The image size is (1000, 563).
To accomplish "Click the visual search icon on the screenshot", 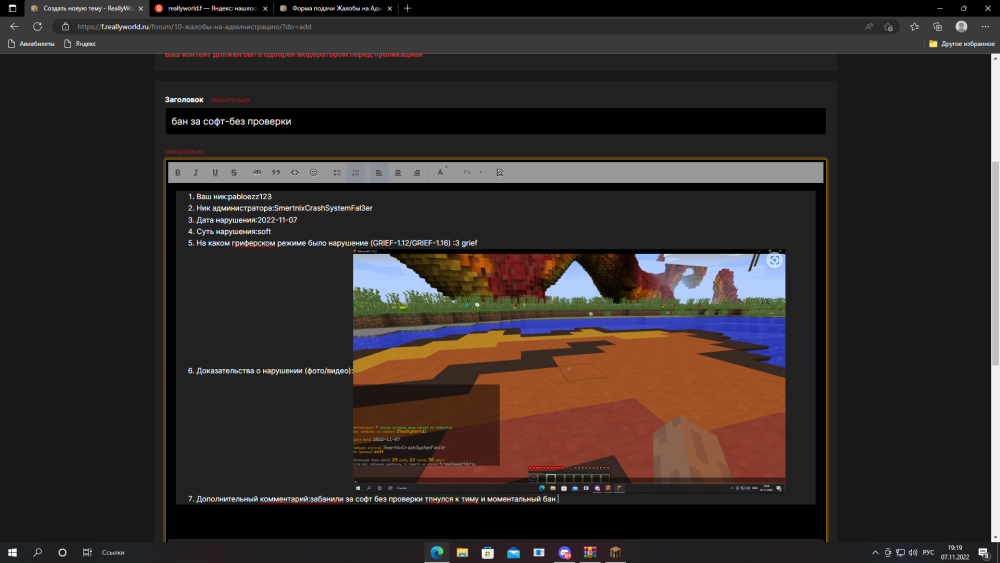I will 774,260.
